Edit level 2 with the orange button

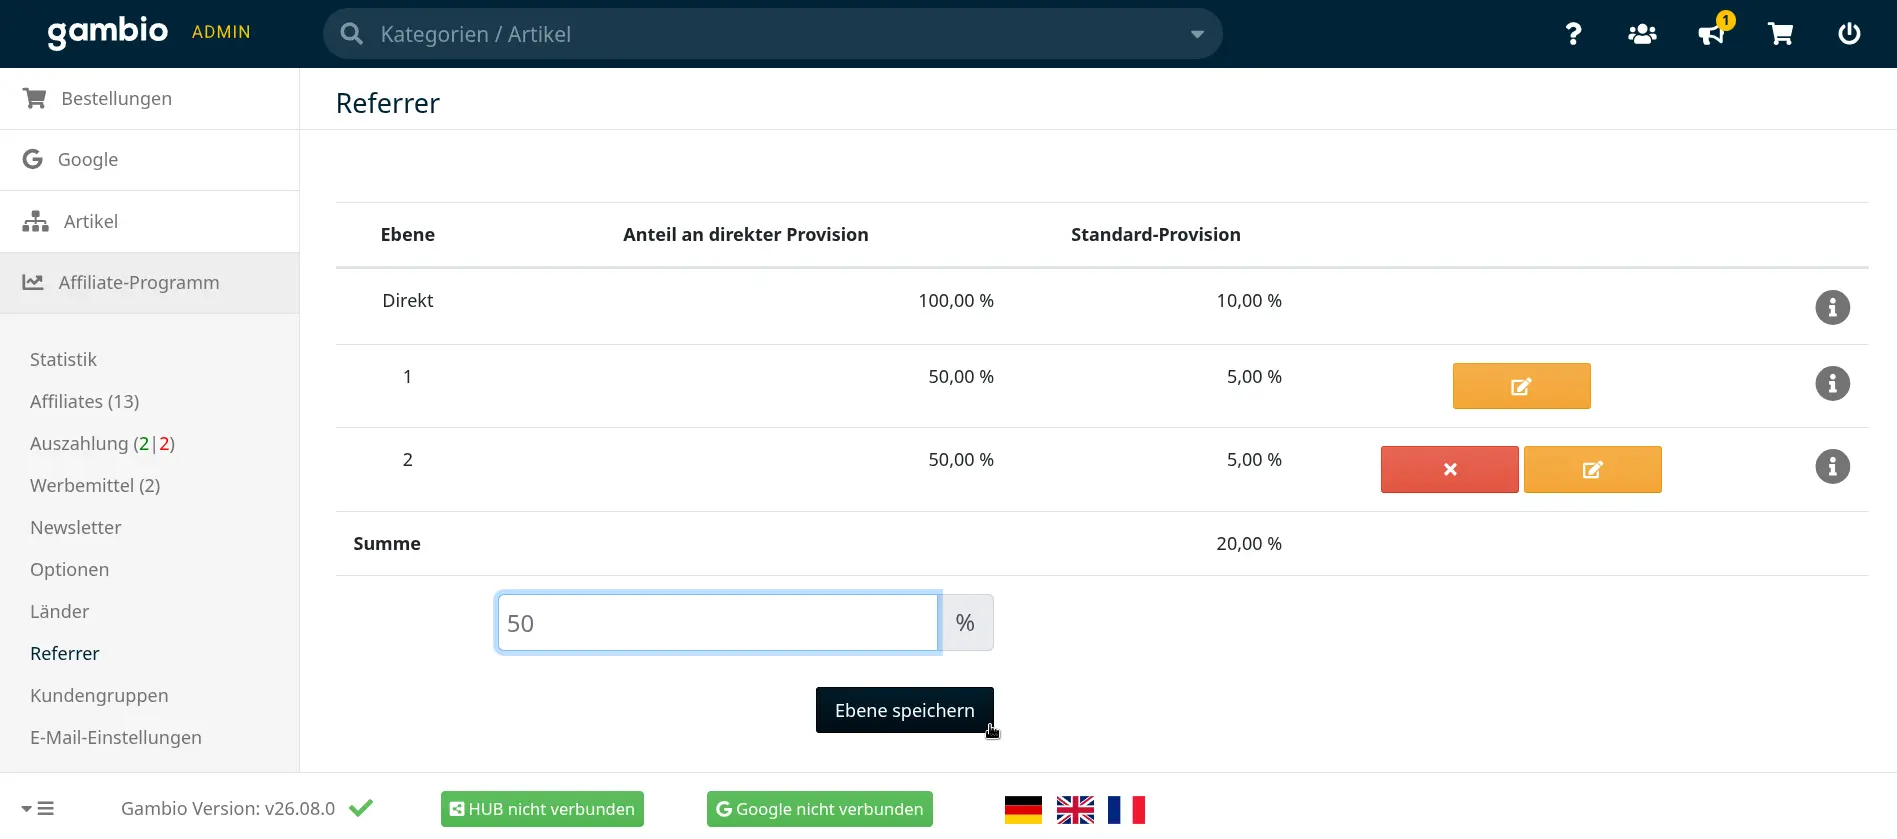(x=1592, y=469)
